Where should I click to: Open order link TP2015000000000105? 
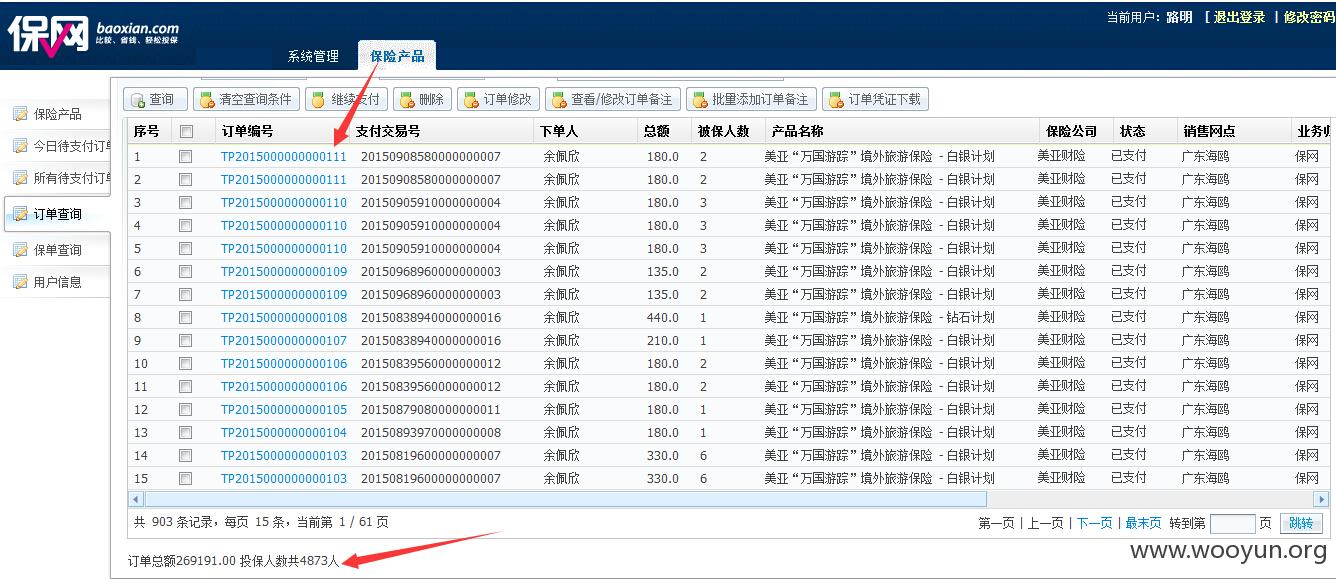(284, 410)
